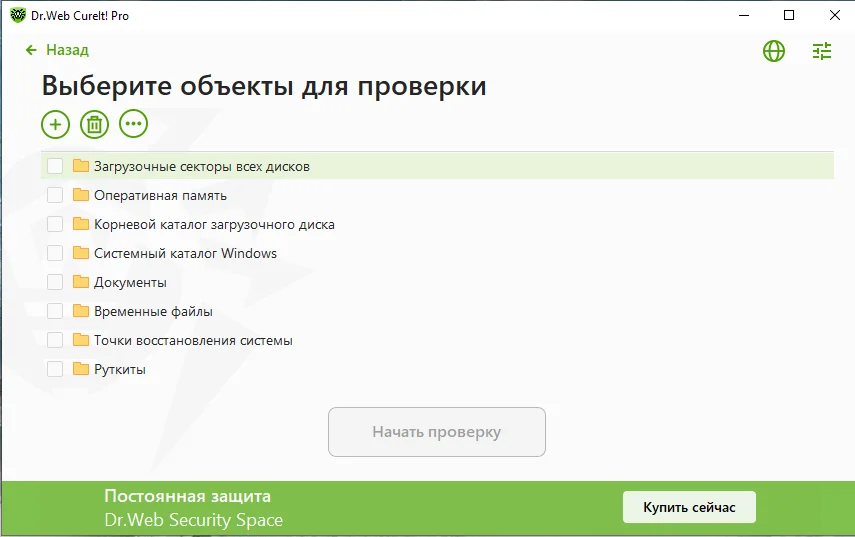The image size is (855, 537).
Task: Select Загрузочные секторы всех дисков text
Action: coord(202,167)
